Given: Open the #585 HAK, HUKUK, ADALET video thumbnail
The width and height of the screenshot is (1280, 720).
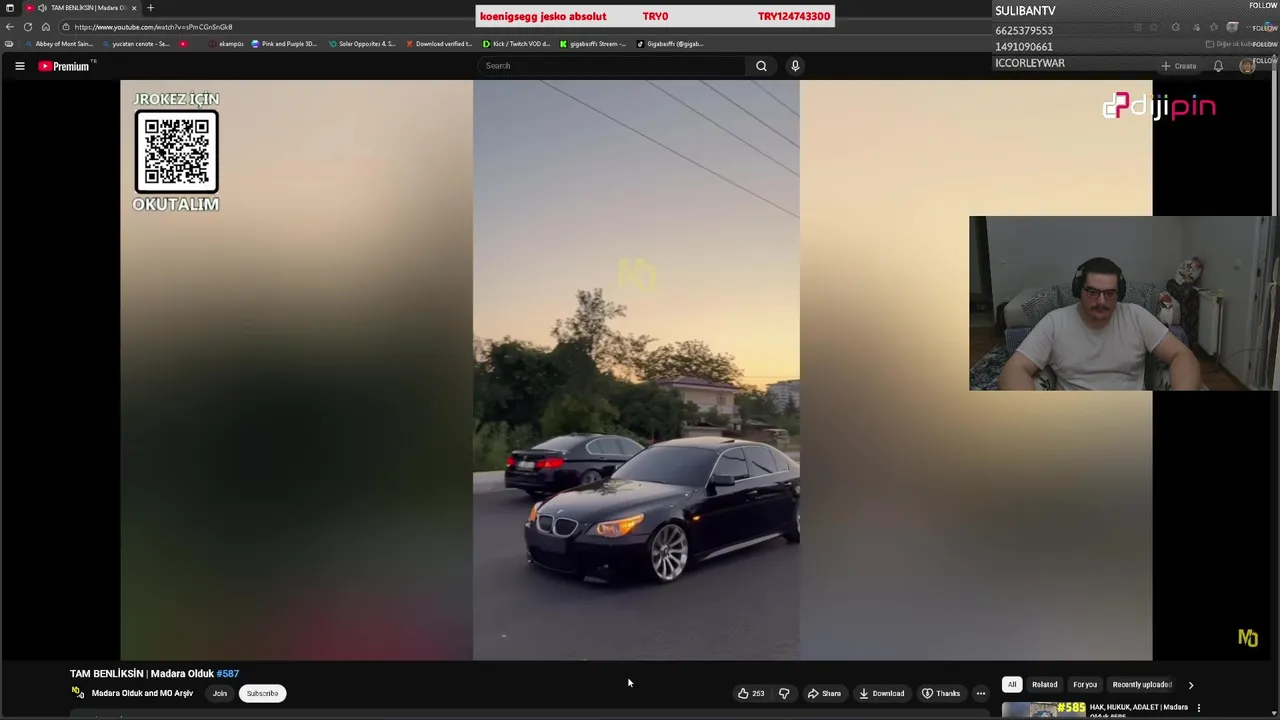Looking at the screenshot, I should [1043, 710].
